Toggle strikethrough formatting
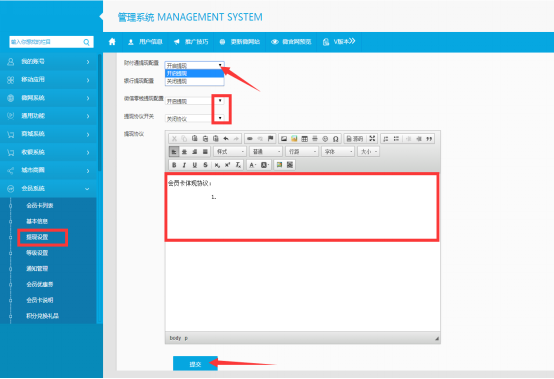Image resolution: width=554 pixels, height=379 pixels. coord(205,165)
